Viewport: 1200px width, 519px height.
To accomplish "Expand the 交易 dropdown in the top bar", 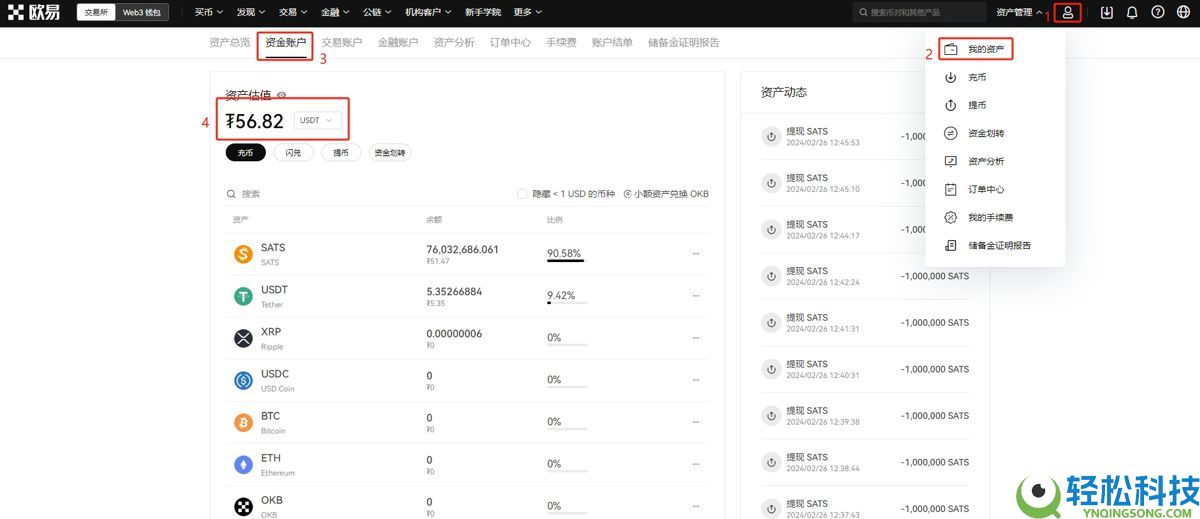I will click(293, 13).
